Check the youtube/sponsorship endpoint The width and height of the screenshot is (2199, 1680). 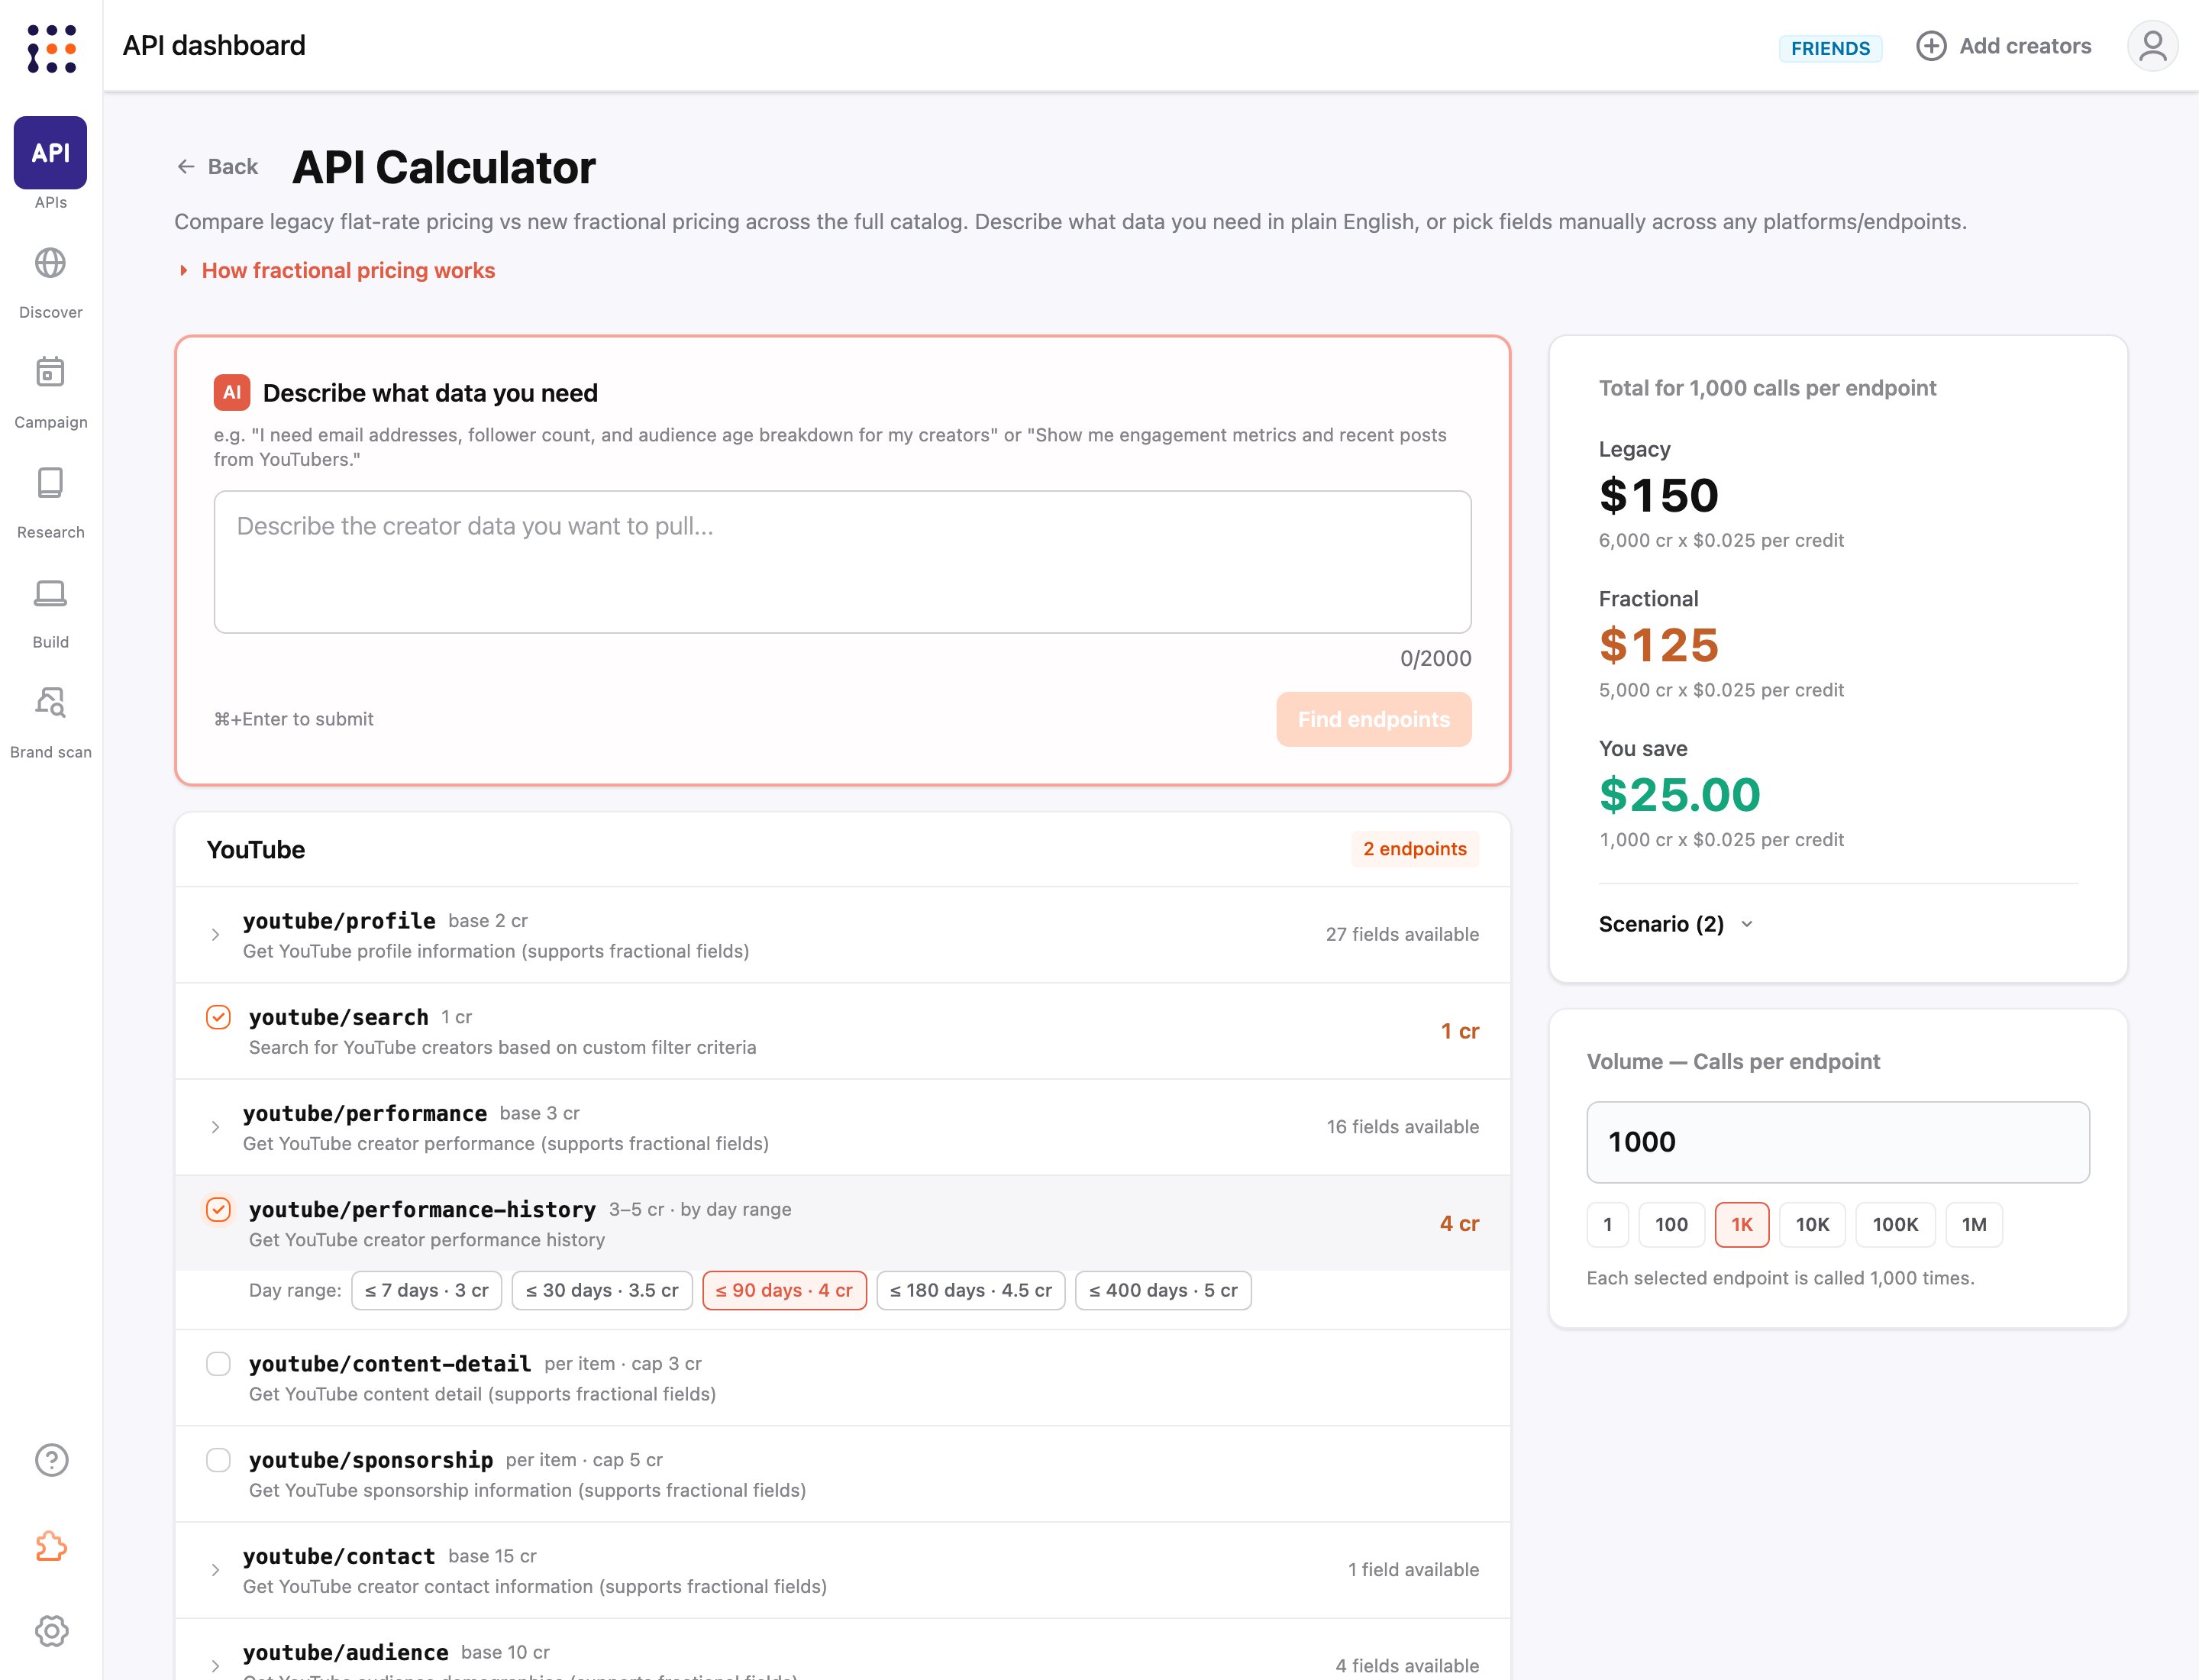218,1460
